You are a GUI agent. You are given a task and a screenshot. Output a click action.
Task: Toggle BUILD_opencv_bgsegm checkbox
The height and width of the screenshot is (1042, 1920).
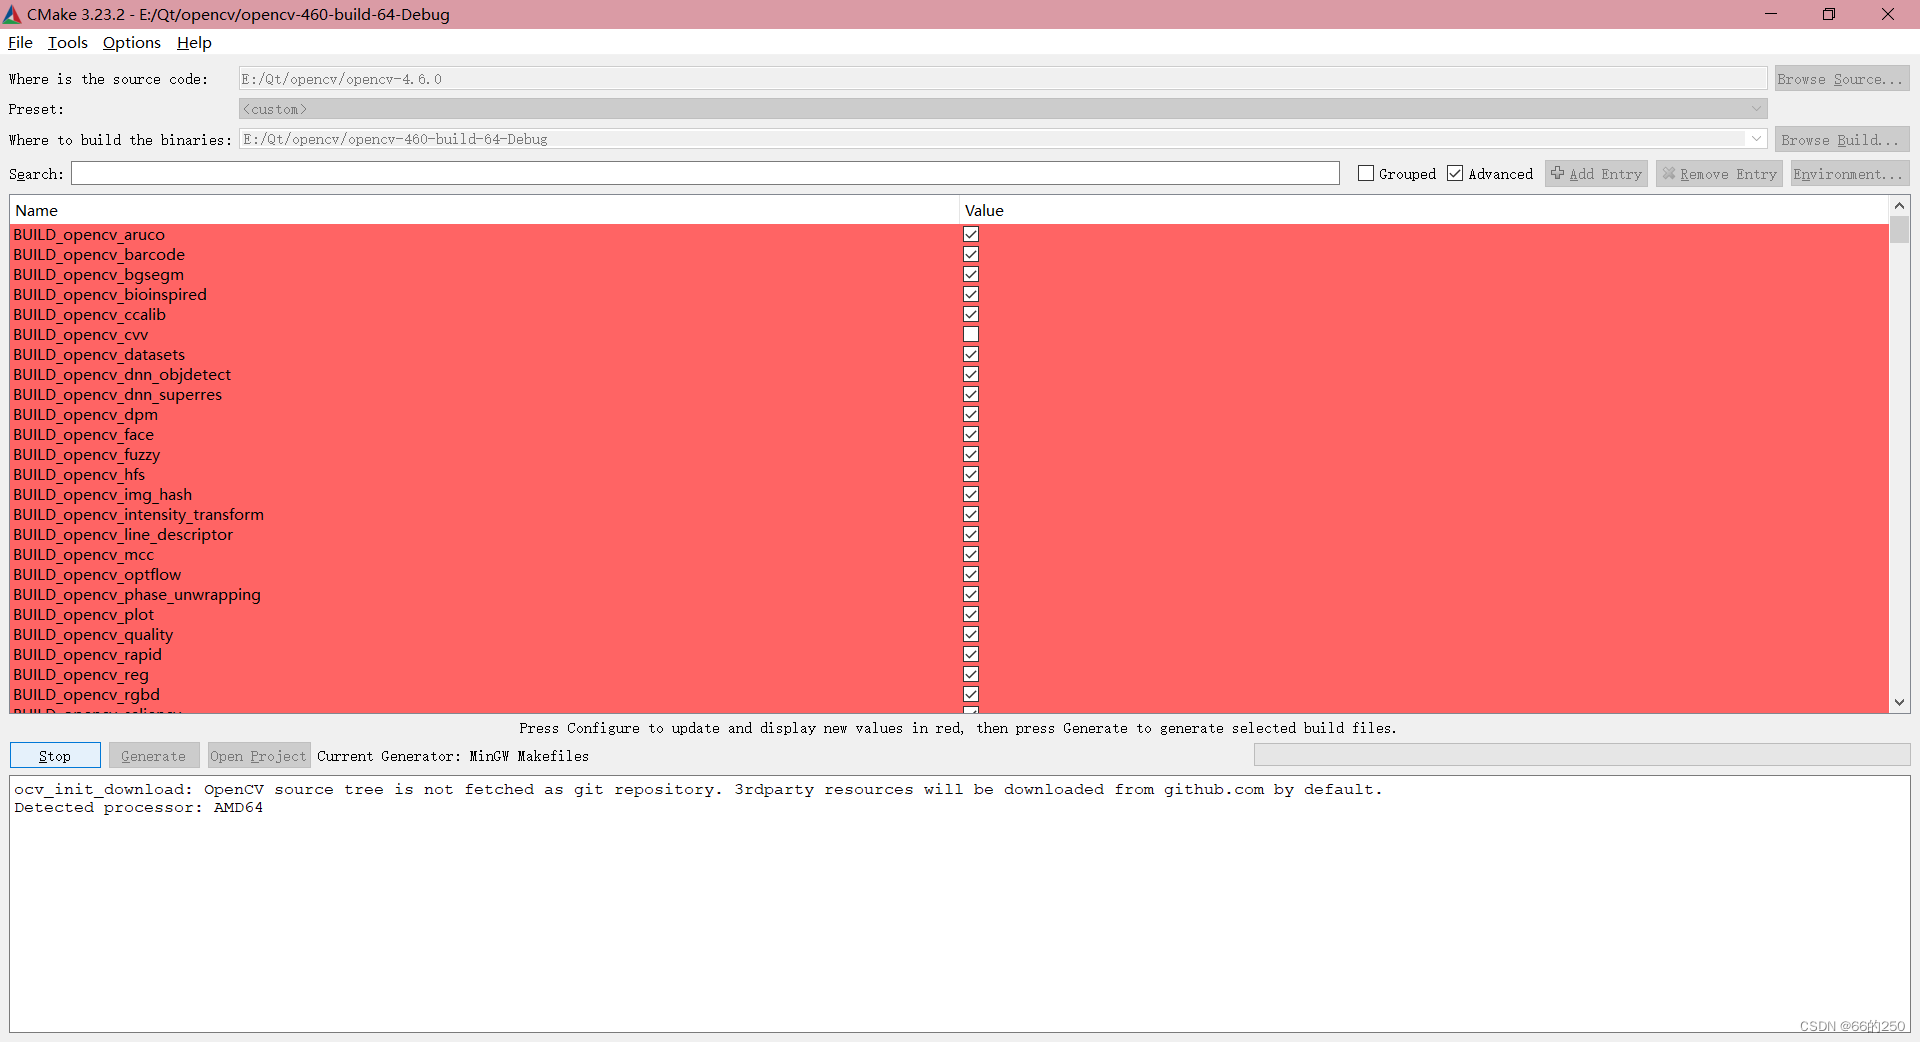coord(971,274)
